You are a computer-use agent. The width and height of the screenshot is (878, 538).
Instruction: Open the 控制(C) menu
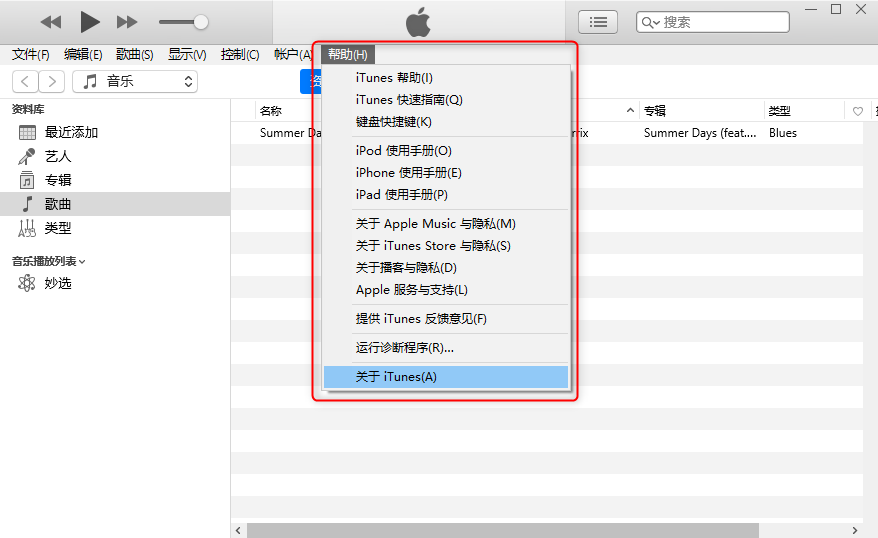pos(240,54)
